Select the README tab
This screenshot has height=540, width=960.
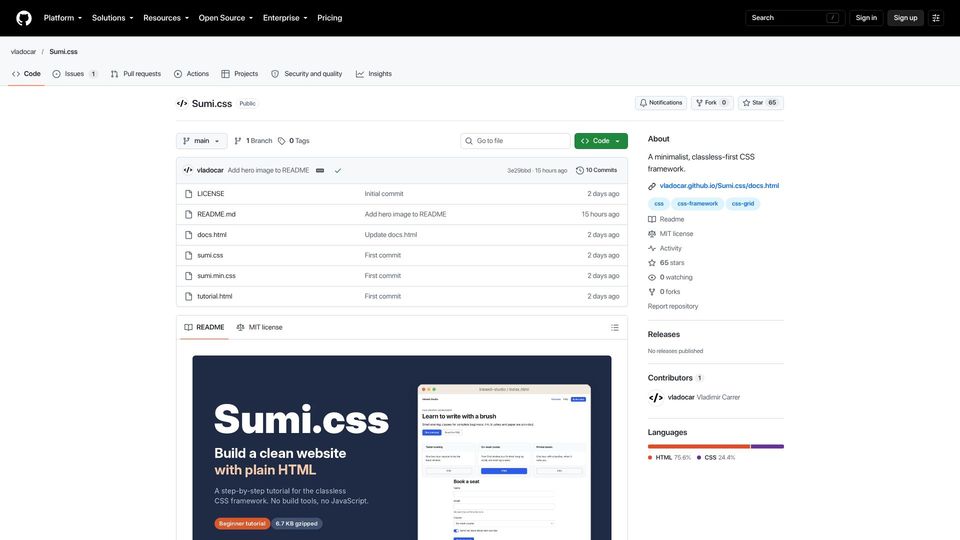[x=204, y=328]
